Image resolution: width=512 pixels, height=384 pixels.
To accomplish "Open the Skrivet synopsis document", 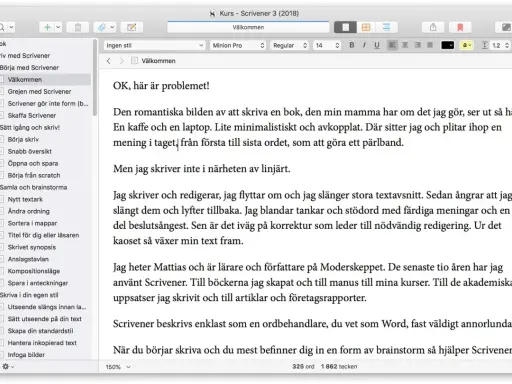I will 32,247.
